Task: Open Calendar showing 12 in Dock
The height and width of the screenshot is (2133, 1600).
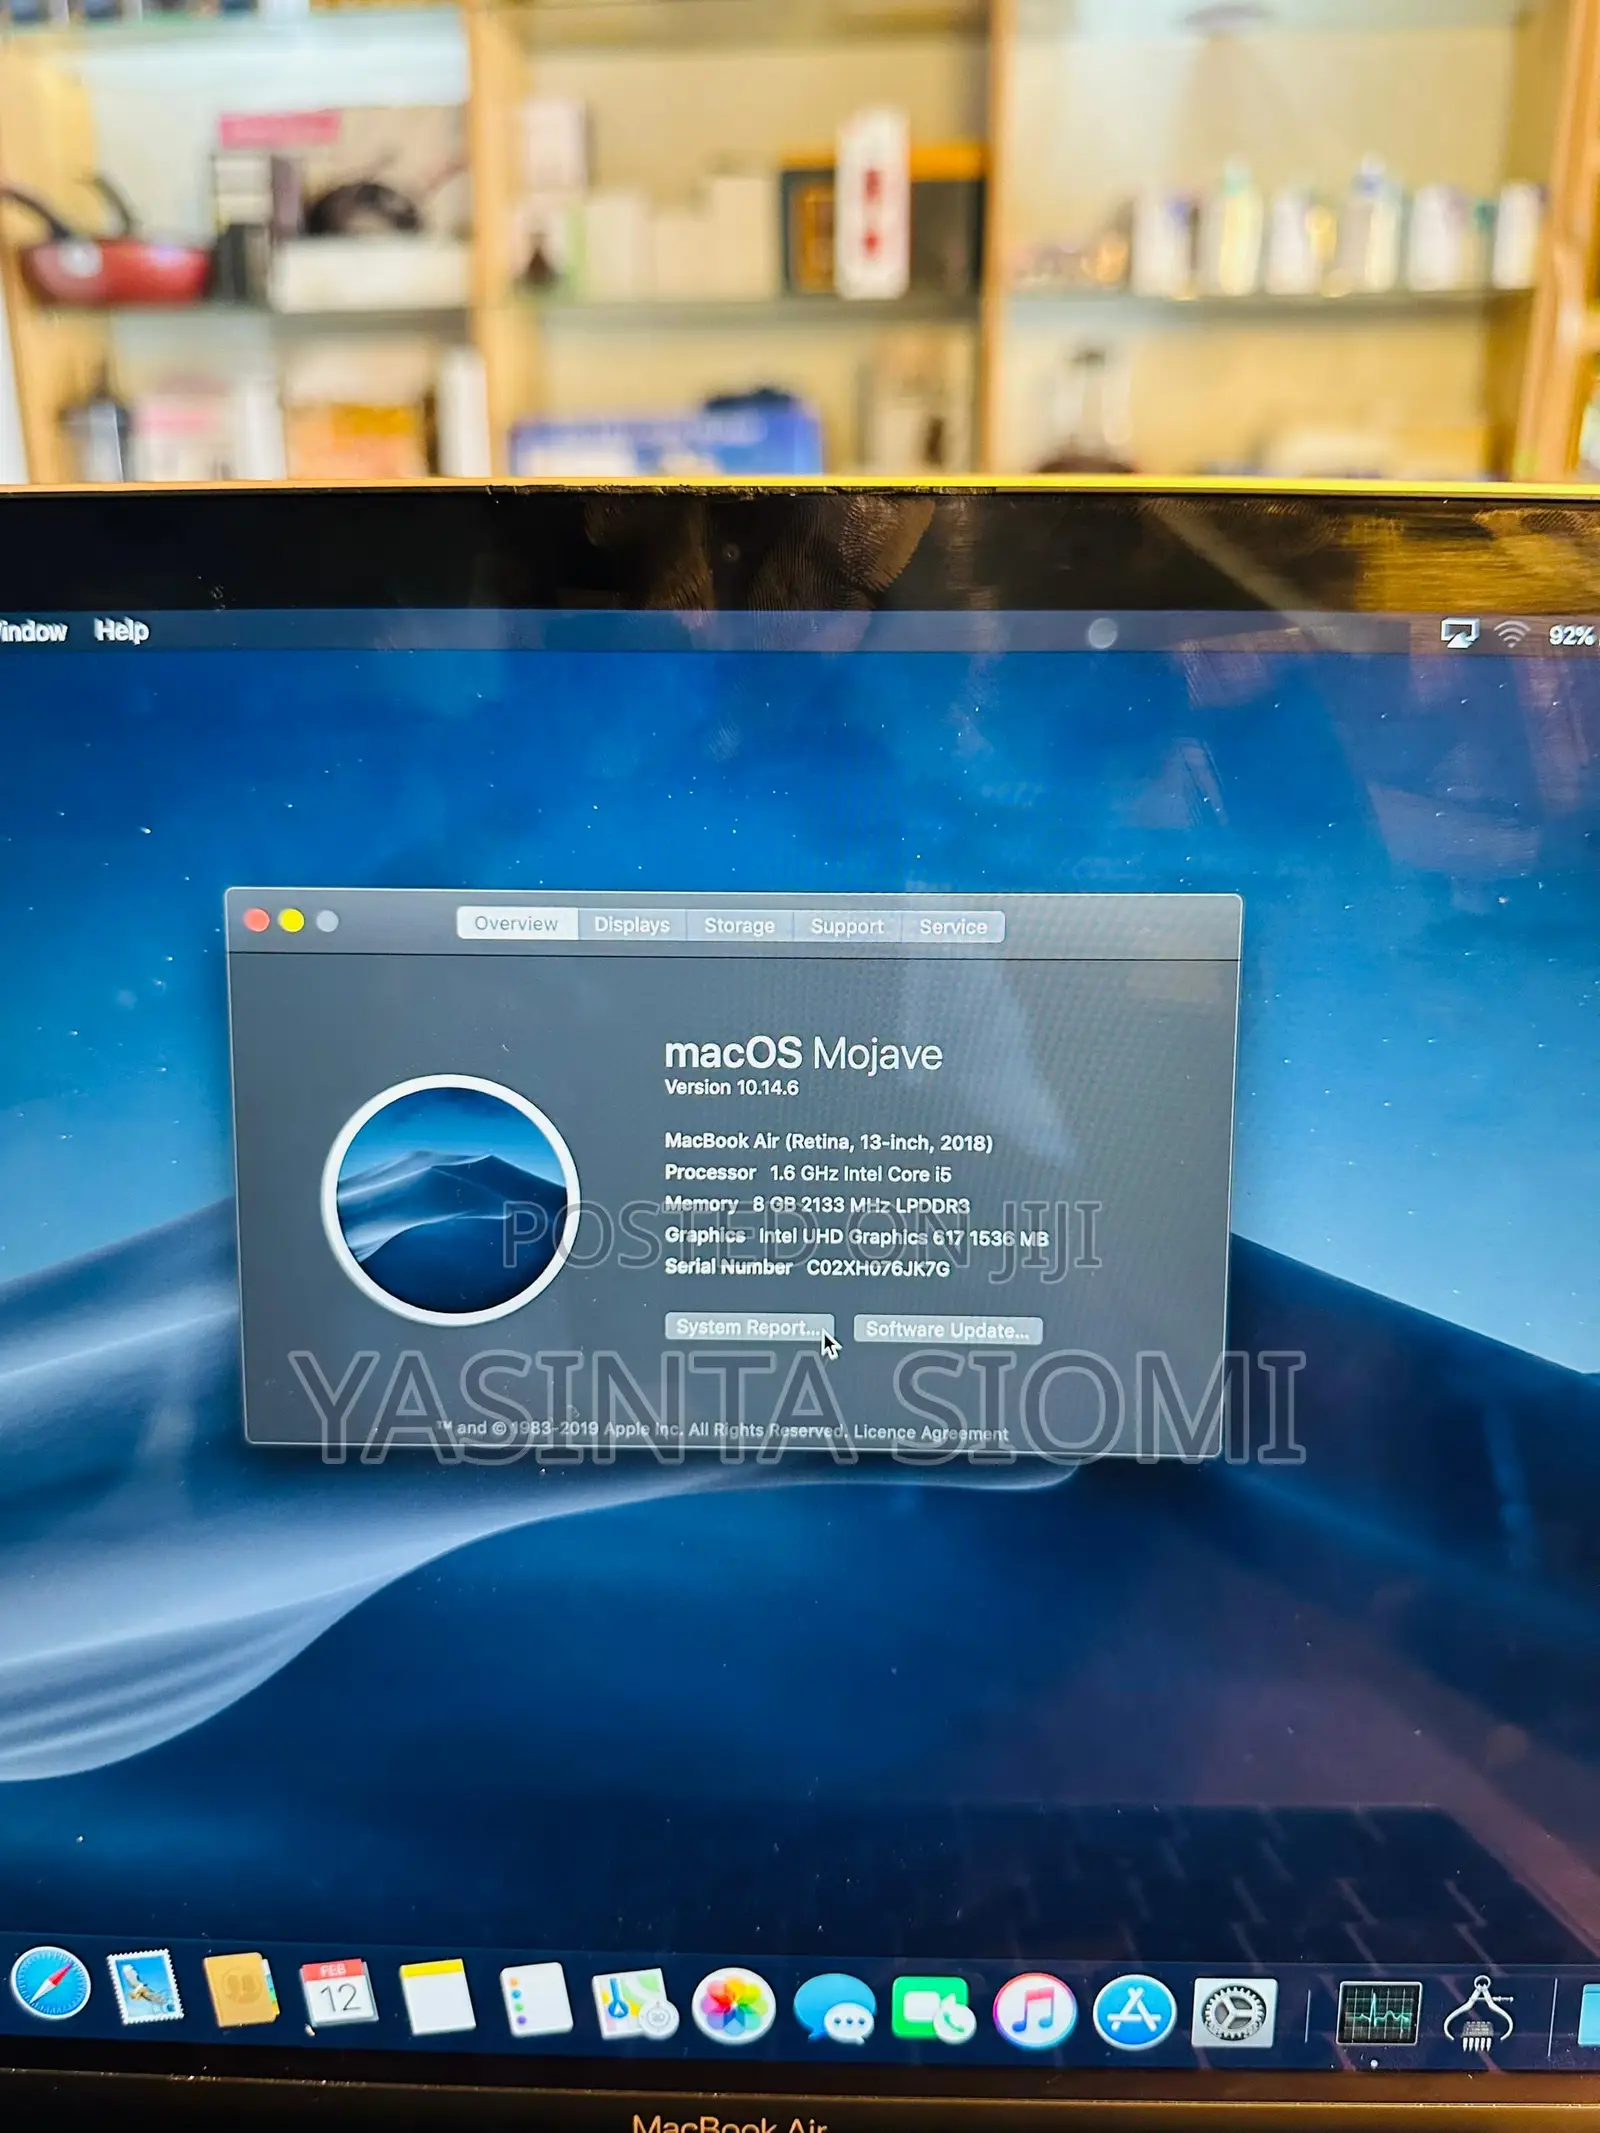Action: click(338, 1994)
